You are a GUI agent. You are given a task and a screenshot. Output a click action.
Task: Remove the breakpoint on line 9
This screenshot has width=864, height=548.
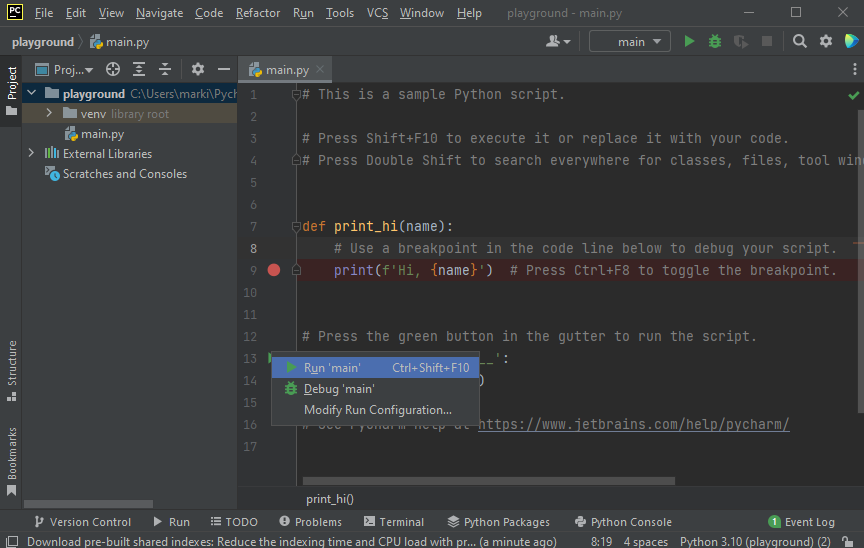(x=275, y=270)
